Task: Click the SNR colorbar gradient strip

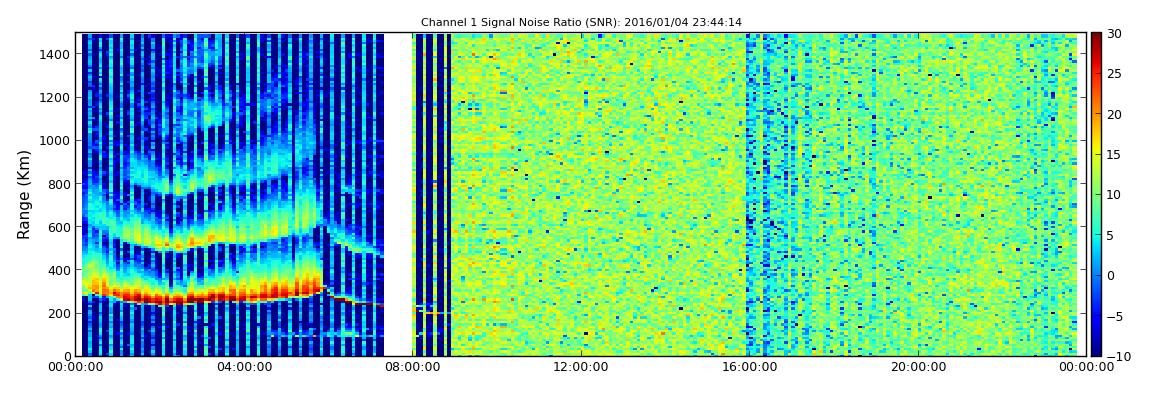Action: click(x=1096, y=194)
